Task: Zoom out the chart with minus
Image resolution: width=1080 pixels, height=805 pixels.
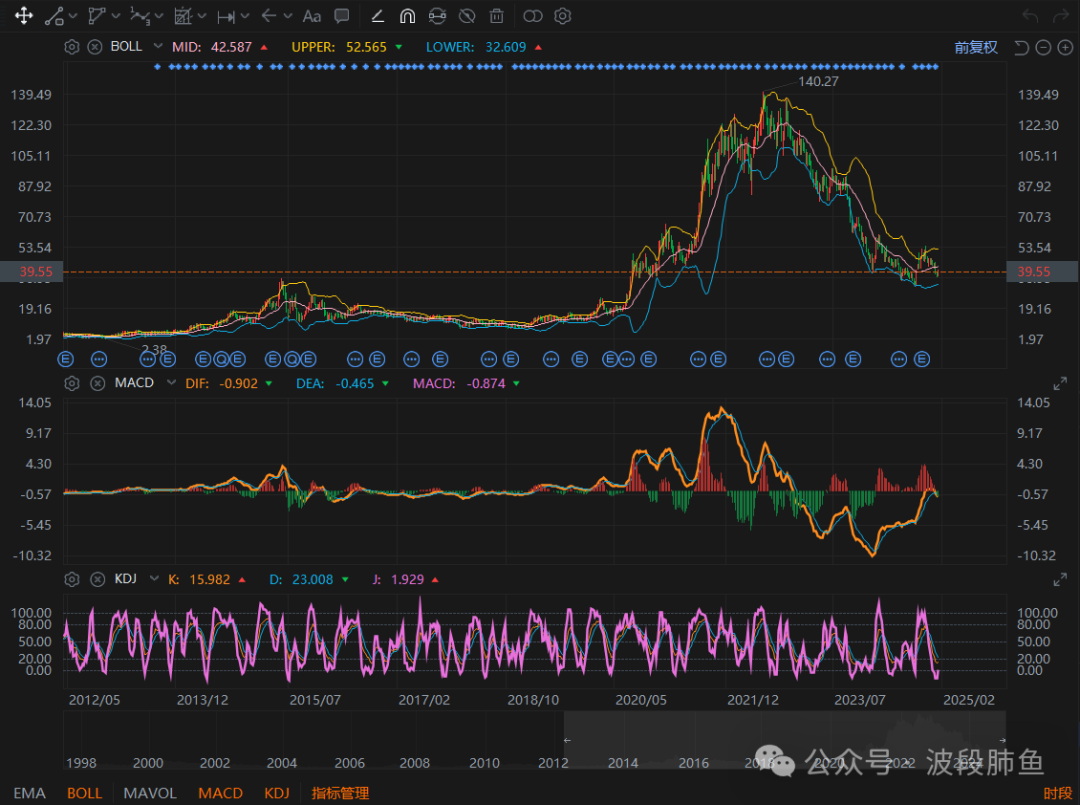Action: coord(1043,48)
